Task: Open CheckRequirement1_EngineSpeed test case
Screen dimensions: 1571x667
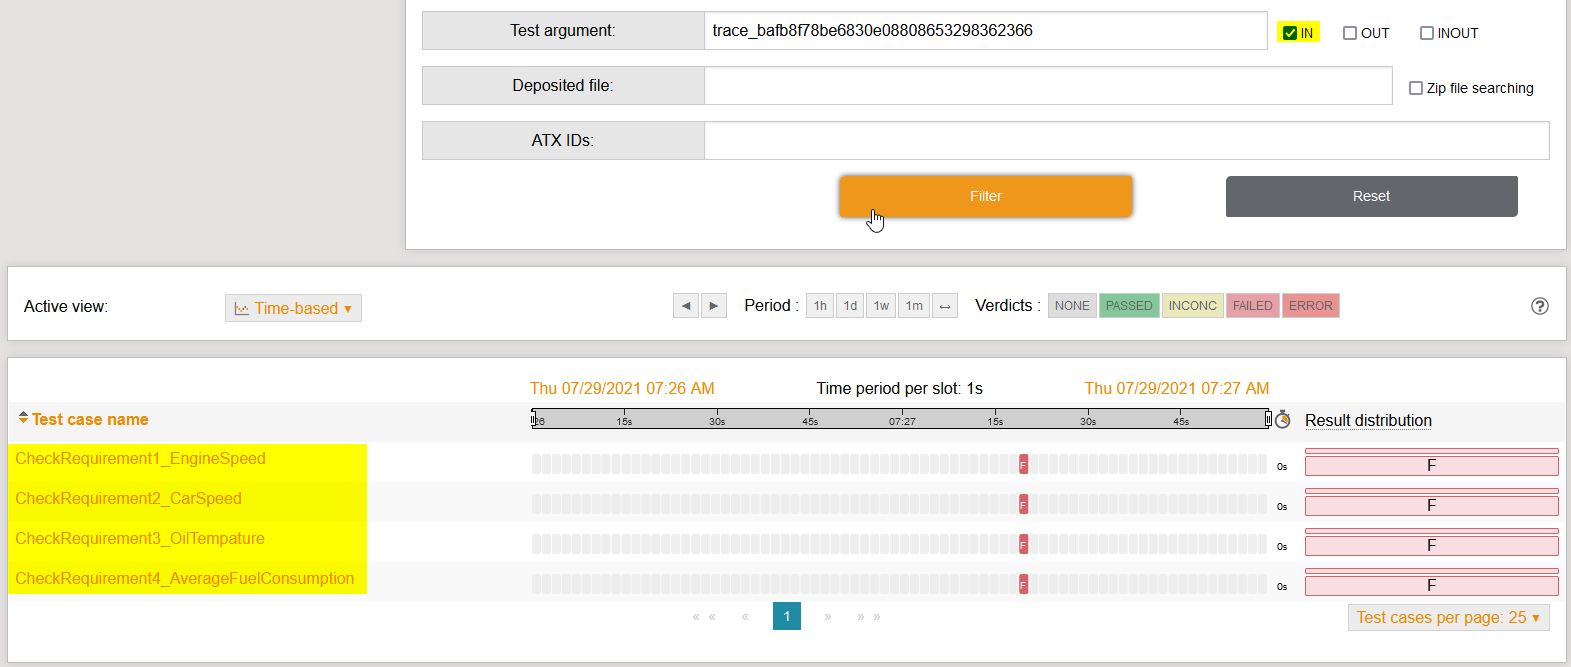Action: [140, 458]
